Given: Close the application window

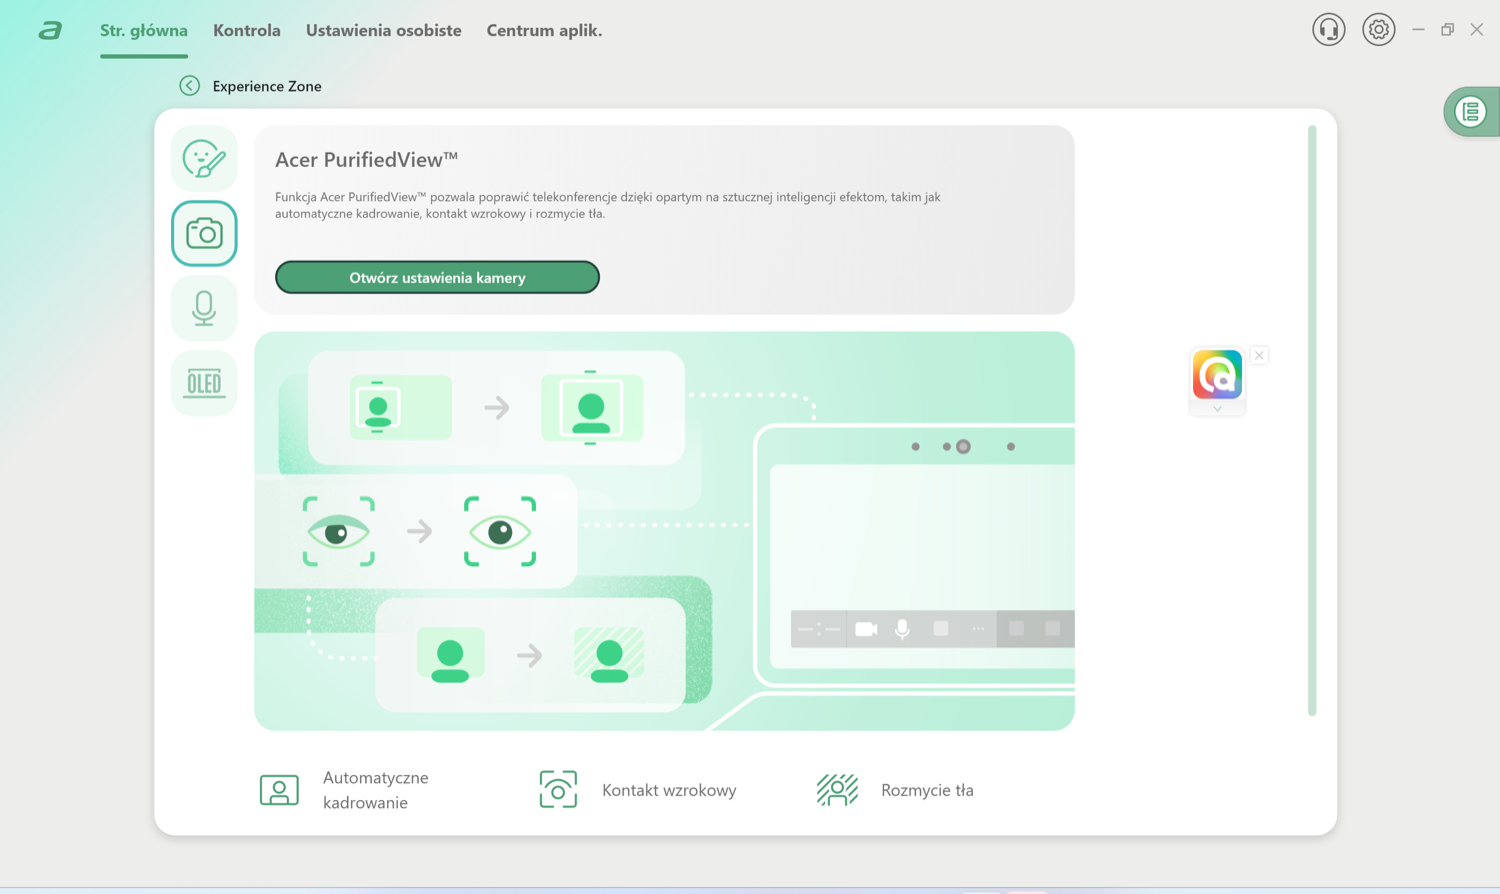Looking at the screenshot, I should (1477, 30).
